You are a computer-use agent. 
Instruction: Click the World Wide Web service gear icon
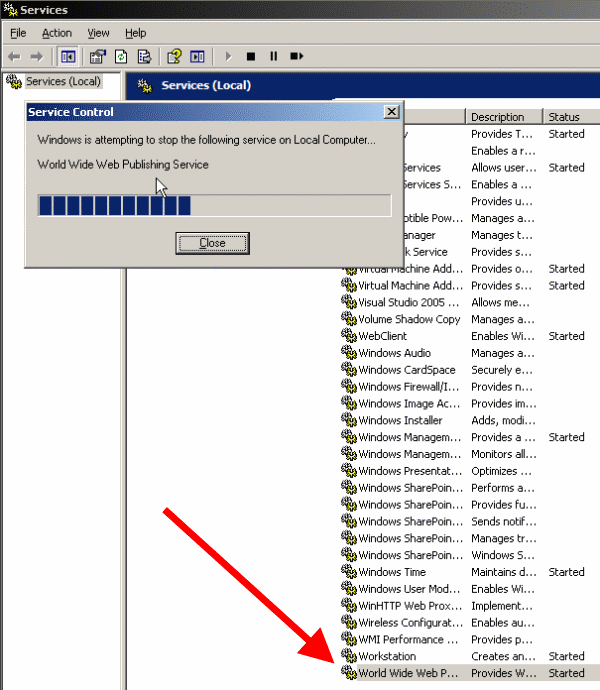point(349,672)
